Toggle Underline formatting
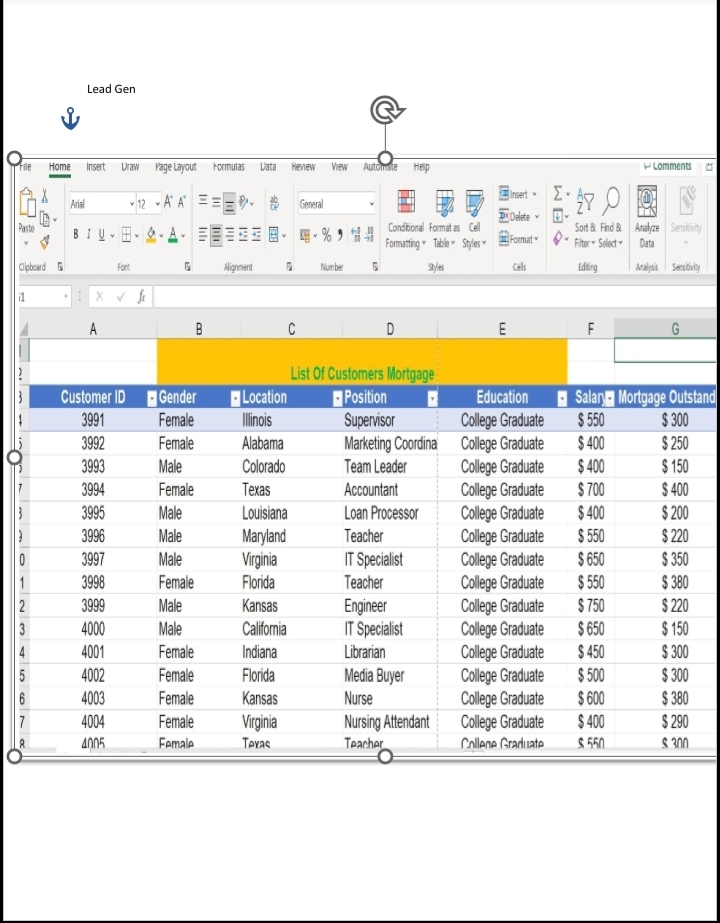 click(101, 235)
